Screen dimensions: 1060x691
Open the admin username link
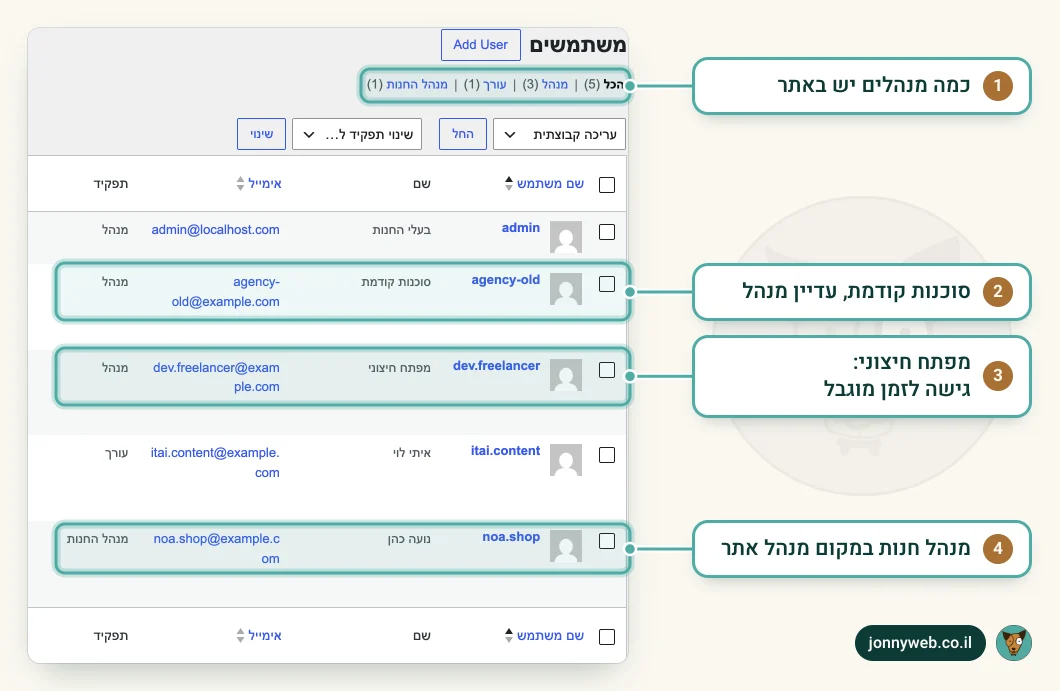(x=521, y=228)
